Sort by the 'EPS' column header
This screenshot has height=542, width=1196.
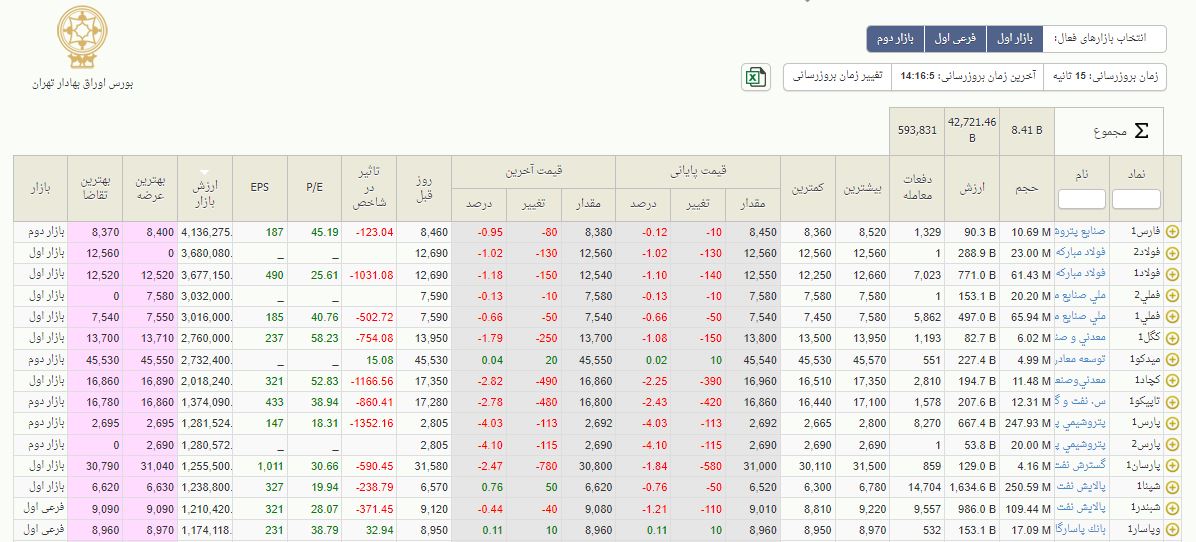259,189
